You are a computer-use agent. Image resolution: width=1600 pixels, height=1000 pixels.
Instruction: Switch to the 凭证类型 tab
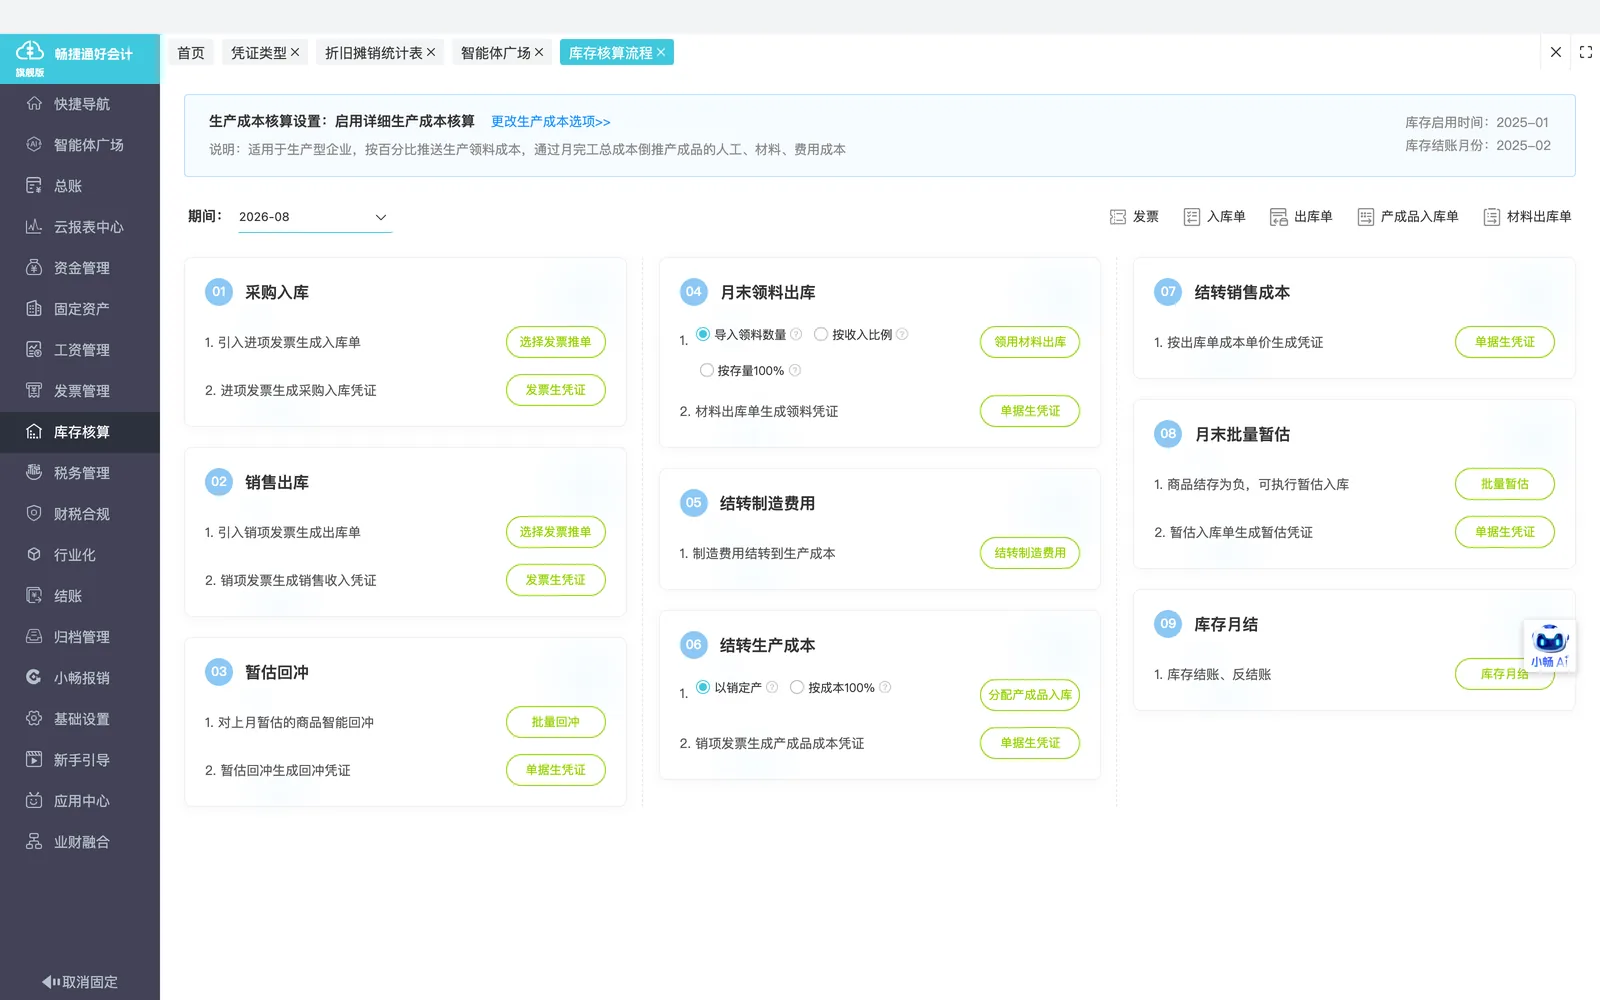click(x=259, y=53)
